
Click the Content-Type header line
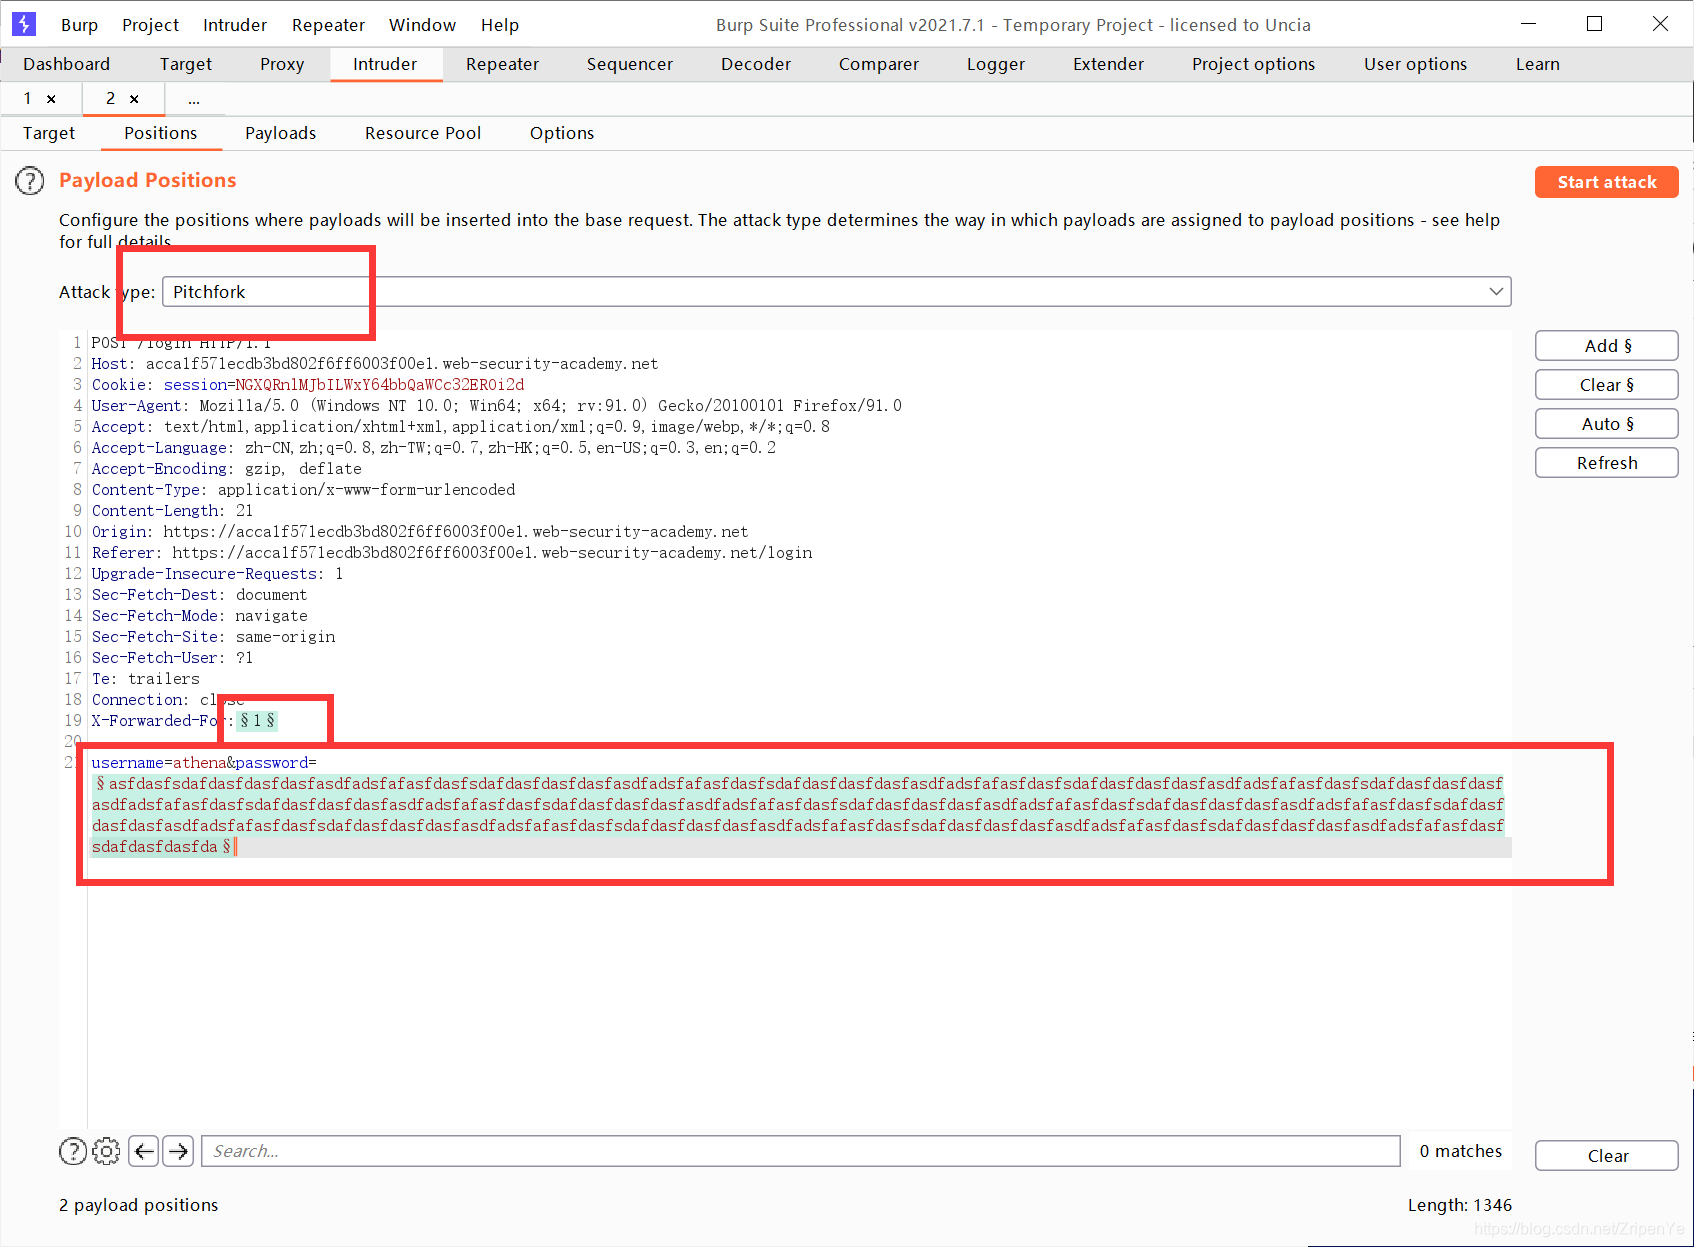(x=304, y=490)
